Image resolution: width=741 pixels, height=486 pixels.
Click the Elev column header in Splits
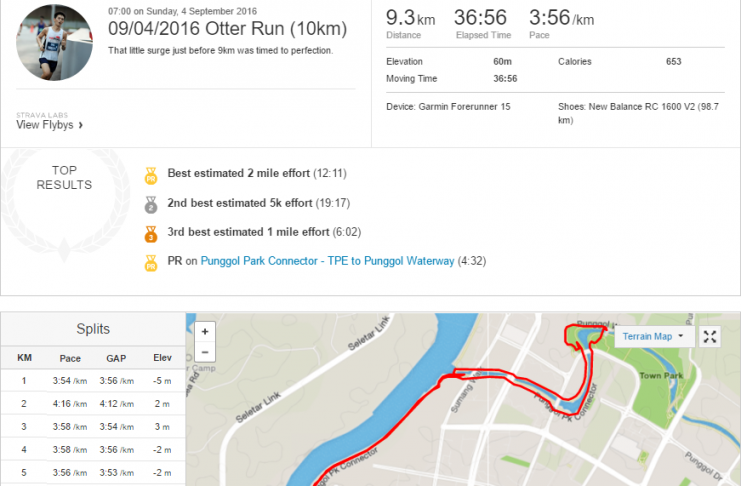(162, 358)
